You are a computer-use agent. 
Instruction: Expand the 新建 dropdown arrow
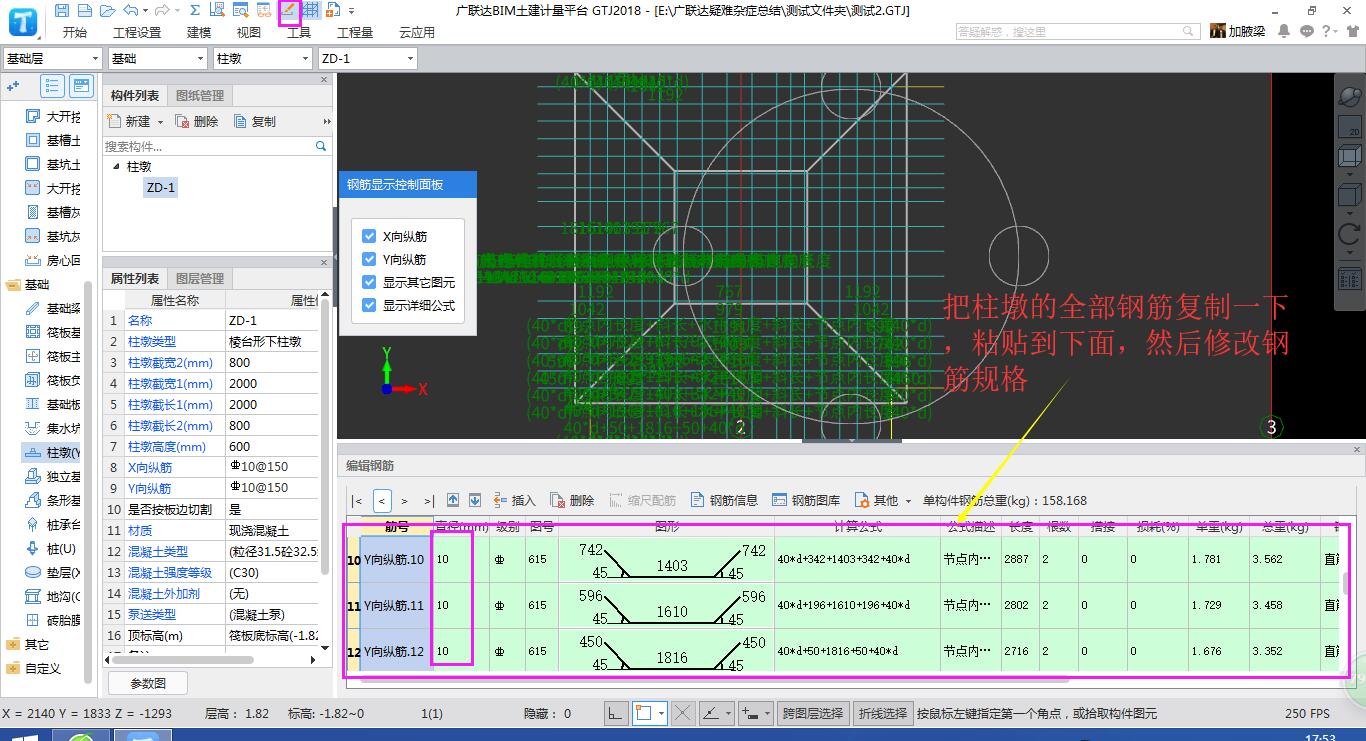click(x=160, y=122)
